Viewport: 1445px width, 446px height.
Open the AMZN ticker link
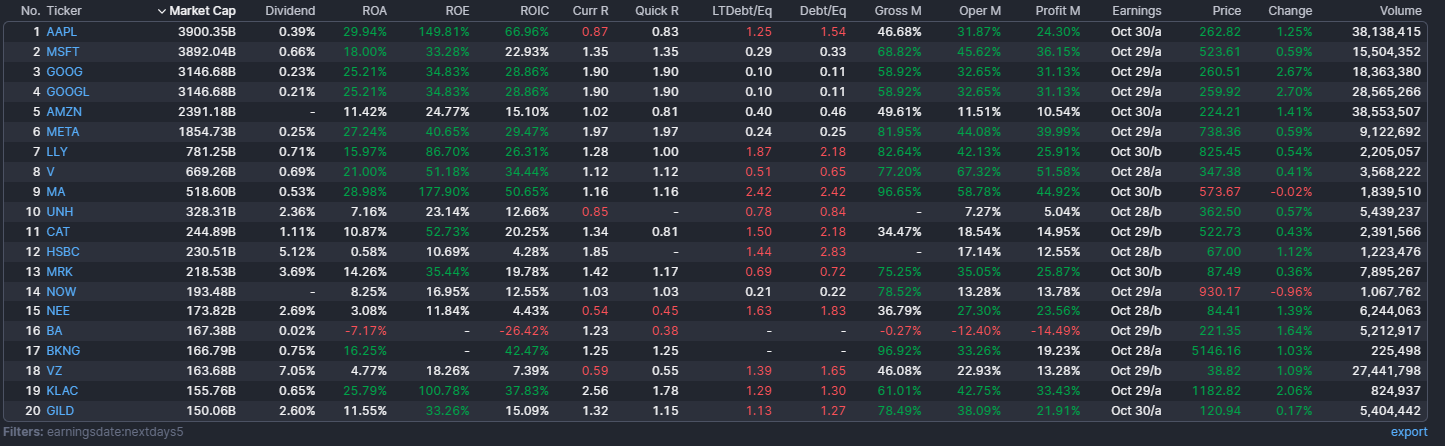click(x=64, y=111)
